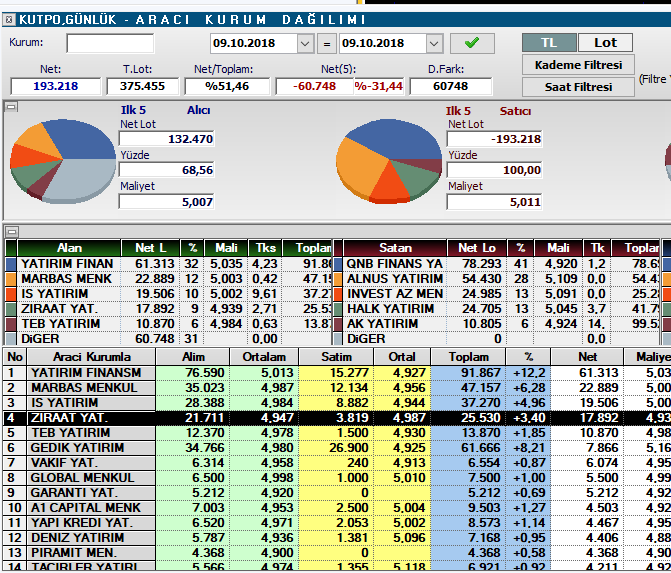The image size is (671, 573).
Task: Sort by Araci Kurumla column header
Action: pyautogui.click(x=91, y=357)
